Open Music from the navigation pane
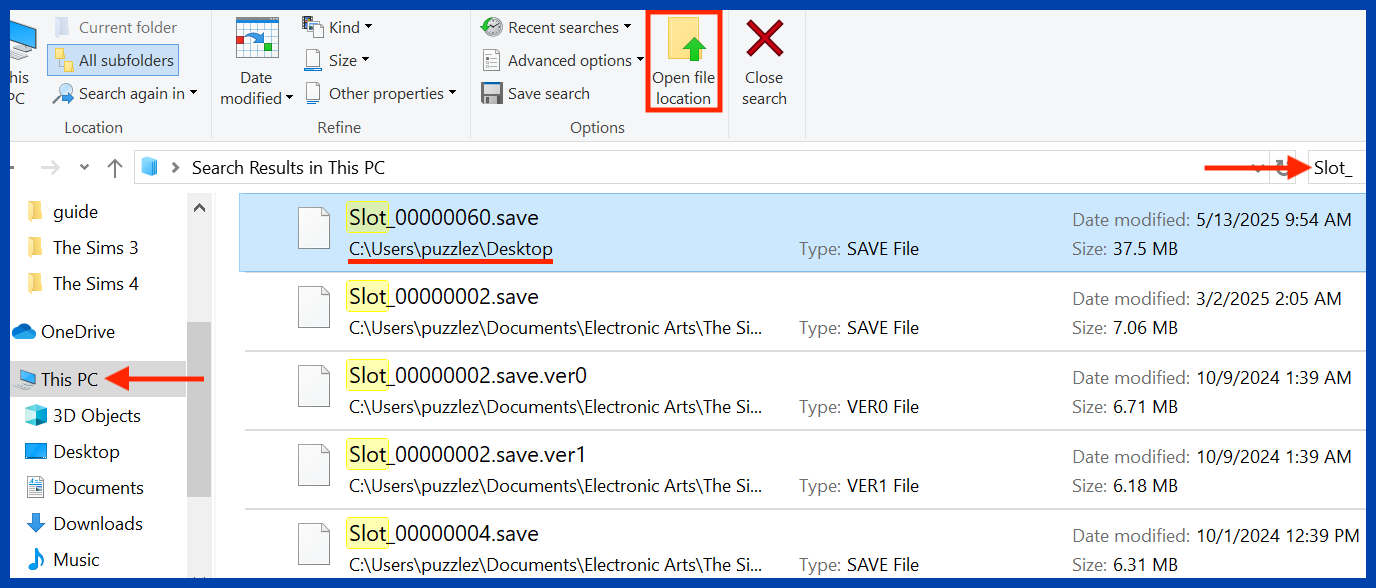 pos(76,559)
